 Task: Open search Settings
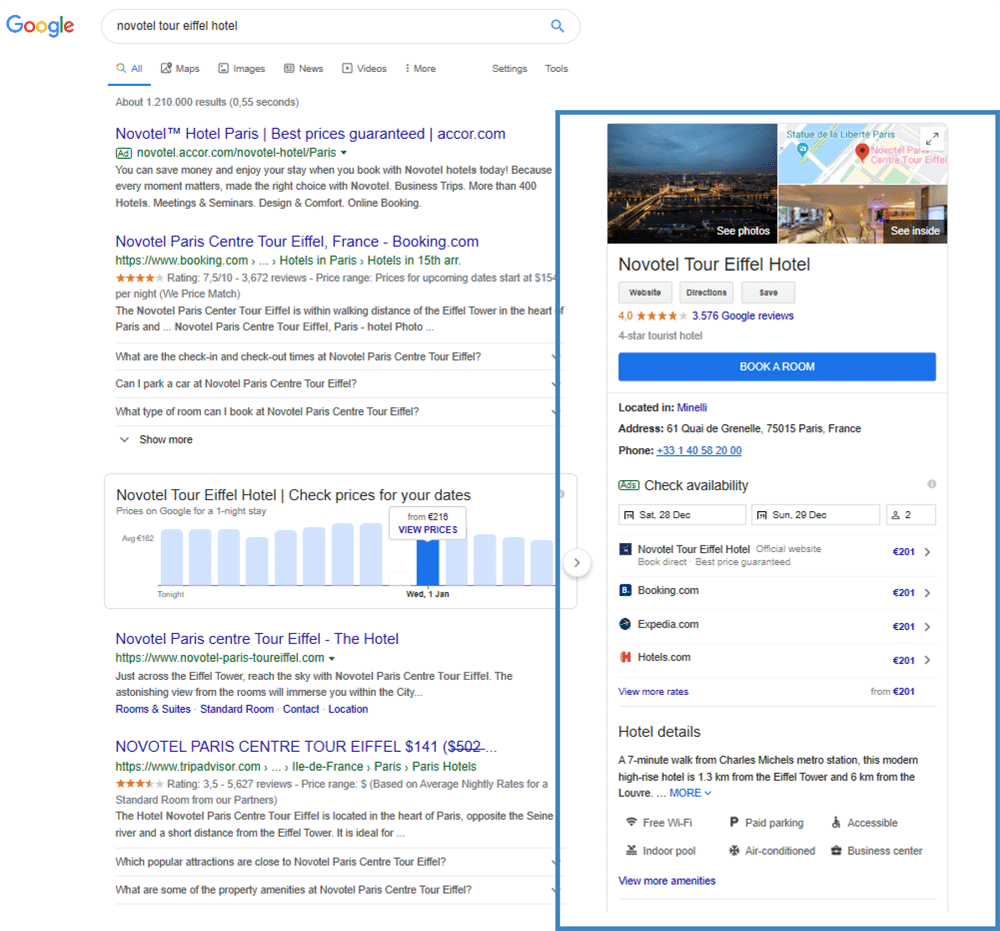pos(509,68)
